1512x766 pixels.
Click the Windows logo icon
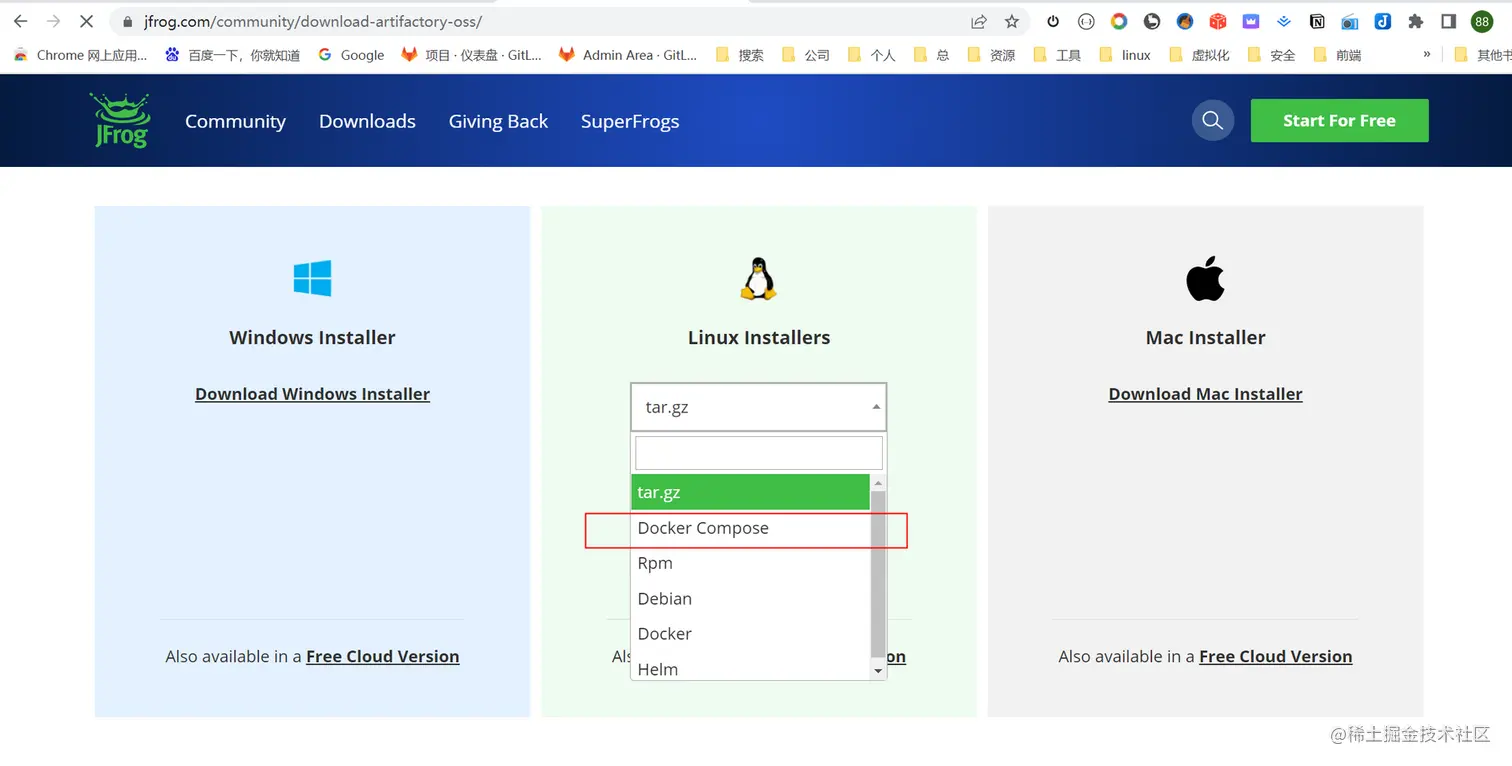coord(312,278)
